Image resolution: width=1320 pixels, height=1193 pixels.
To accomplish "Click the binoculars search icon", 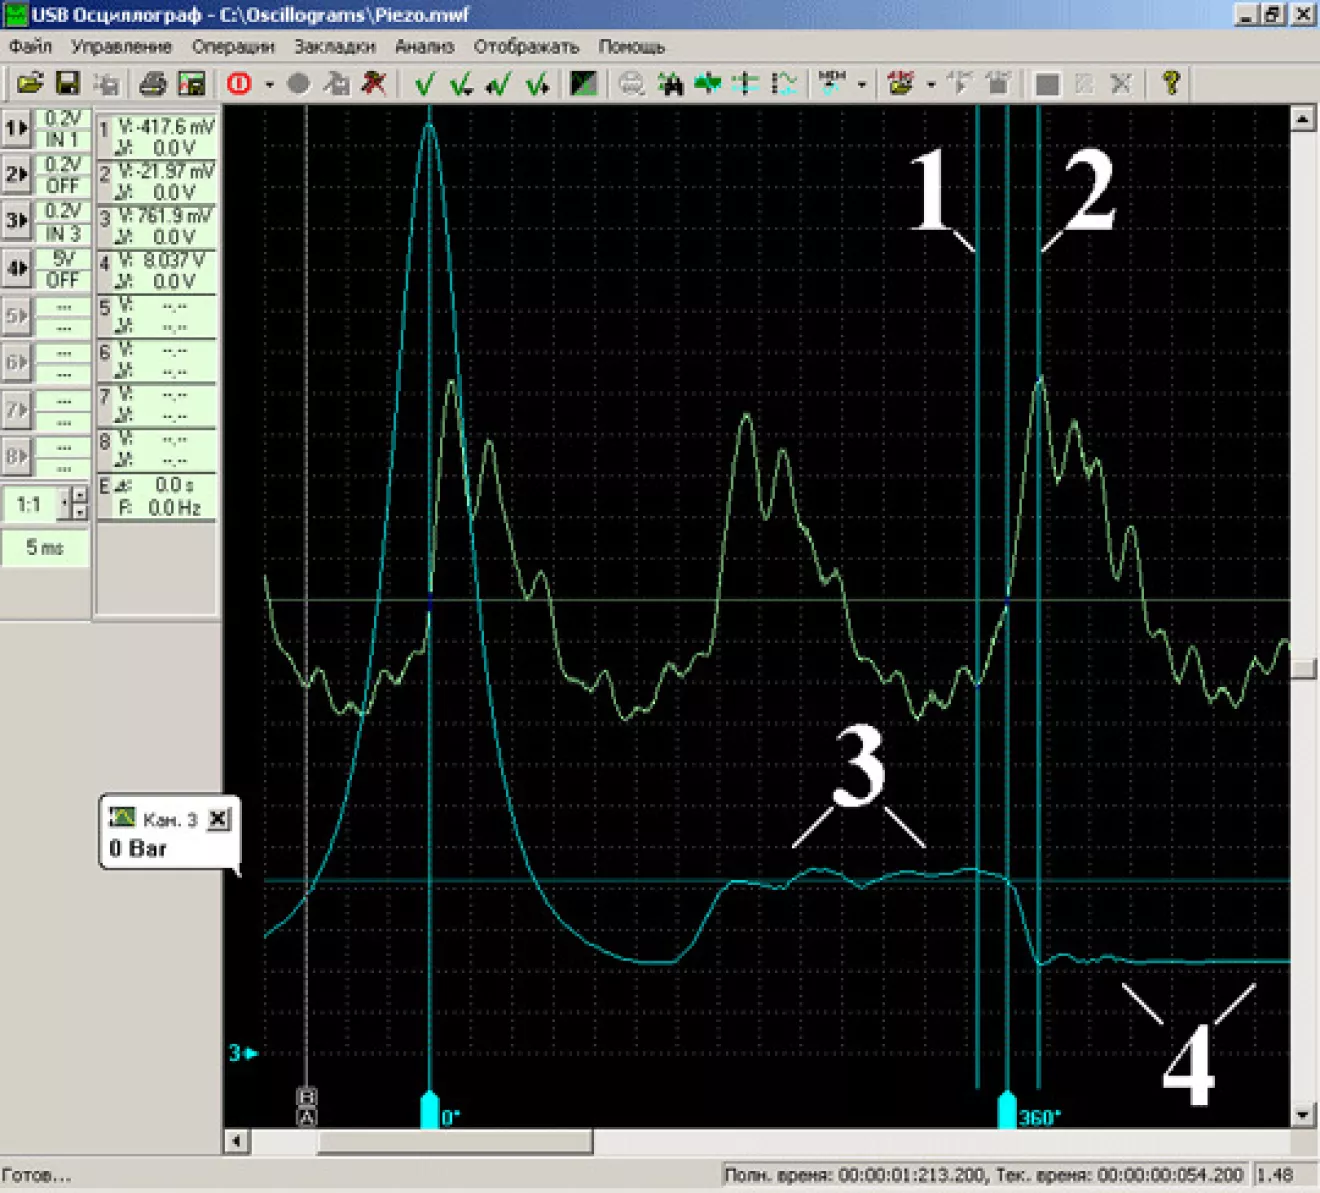I will (670, 84).
